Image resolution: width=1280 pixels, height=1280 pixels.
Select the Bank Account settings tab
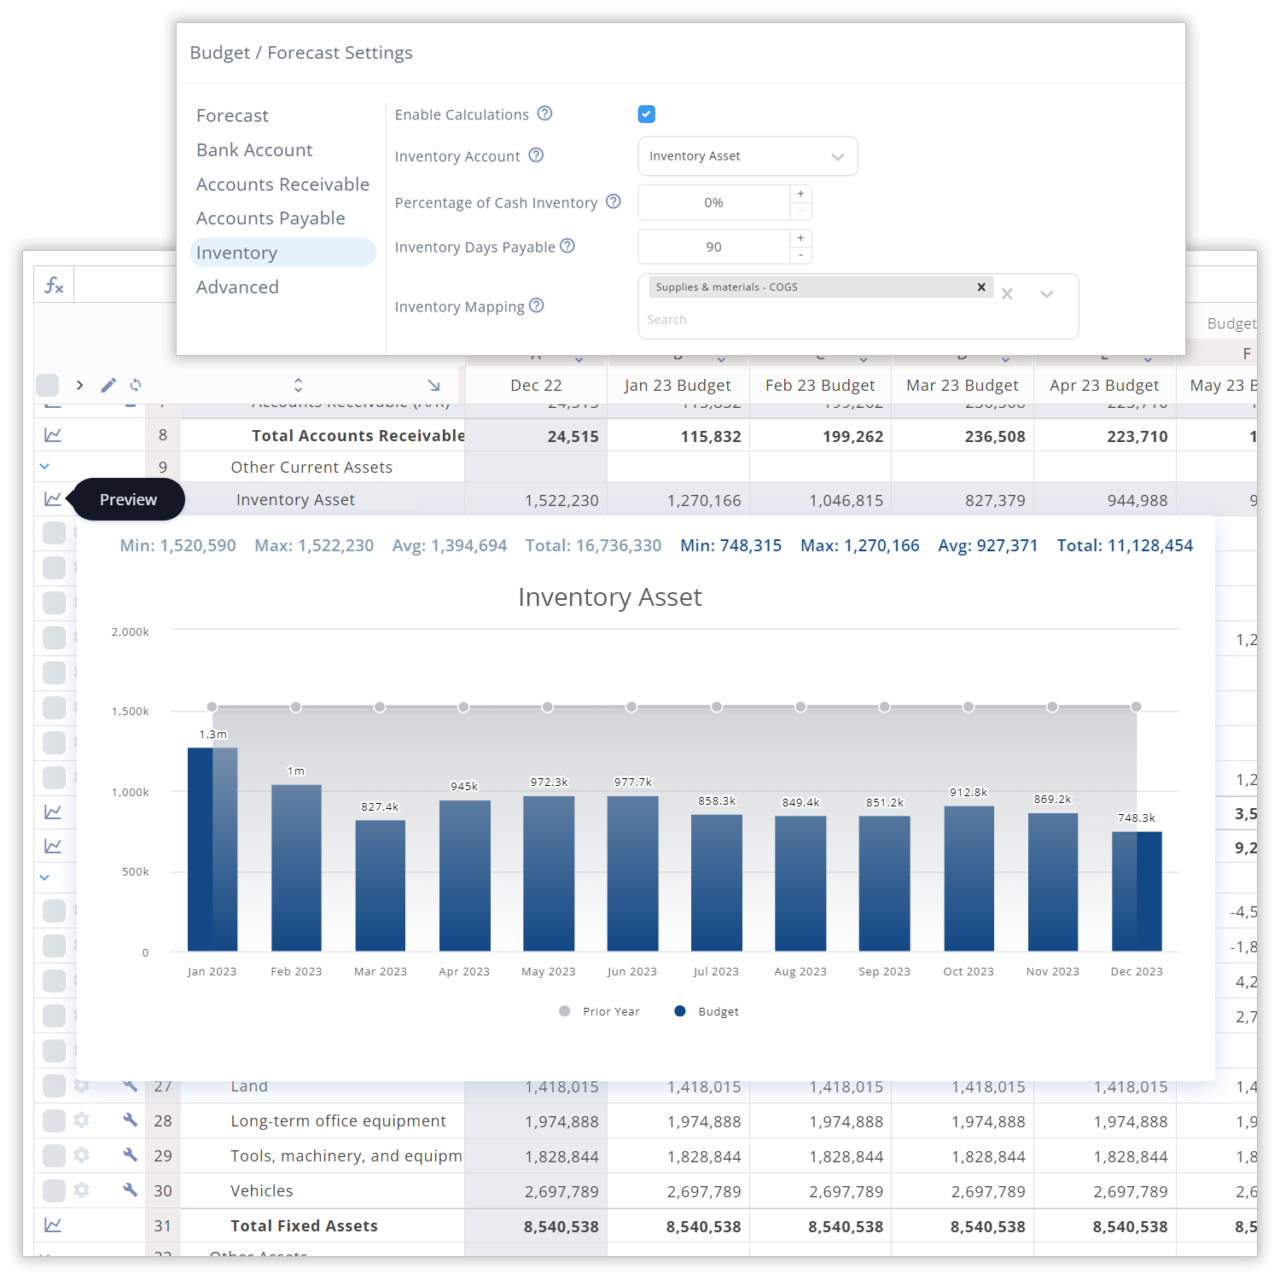254,150
